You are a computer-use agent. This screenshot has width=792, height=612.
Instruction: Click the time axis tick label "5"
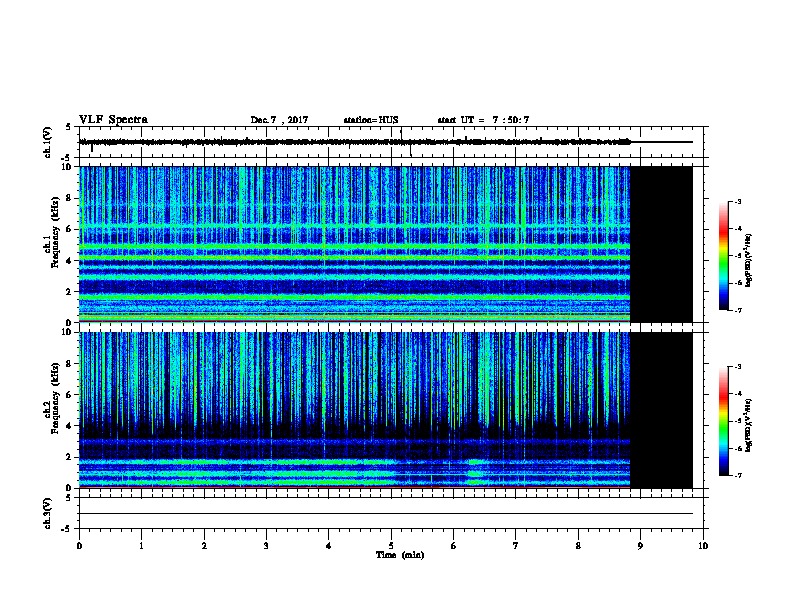point(391,545)
